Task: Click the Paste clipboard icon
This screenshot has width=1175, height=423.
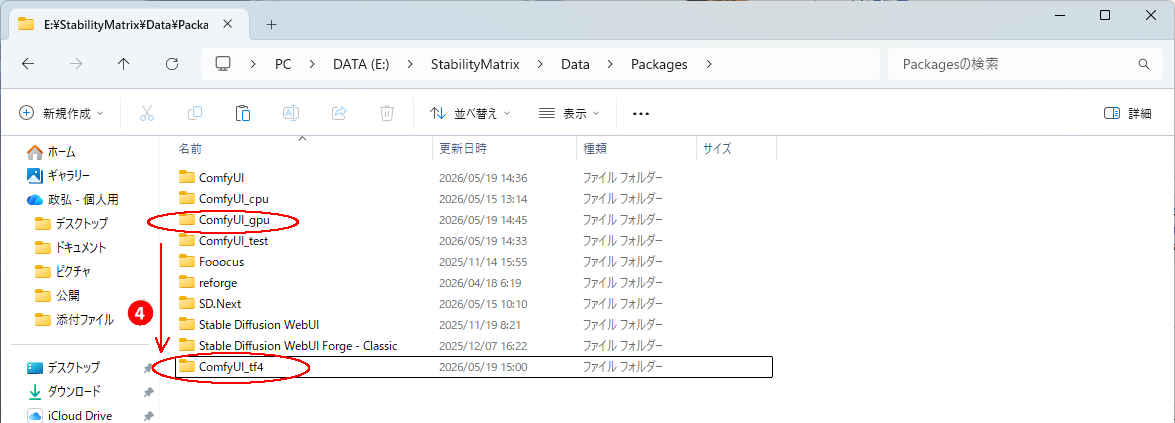Action: (243, 113)
